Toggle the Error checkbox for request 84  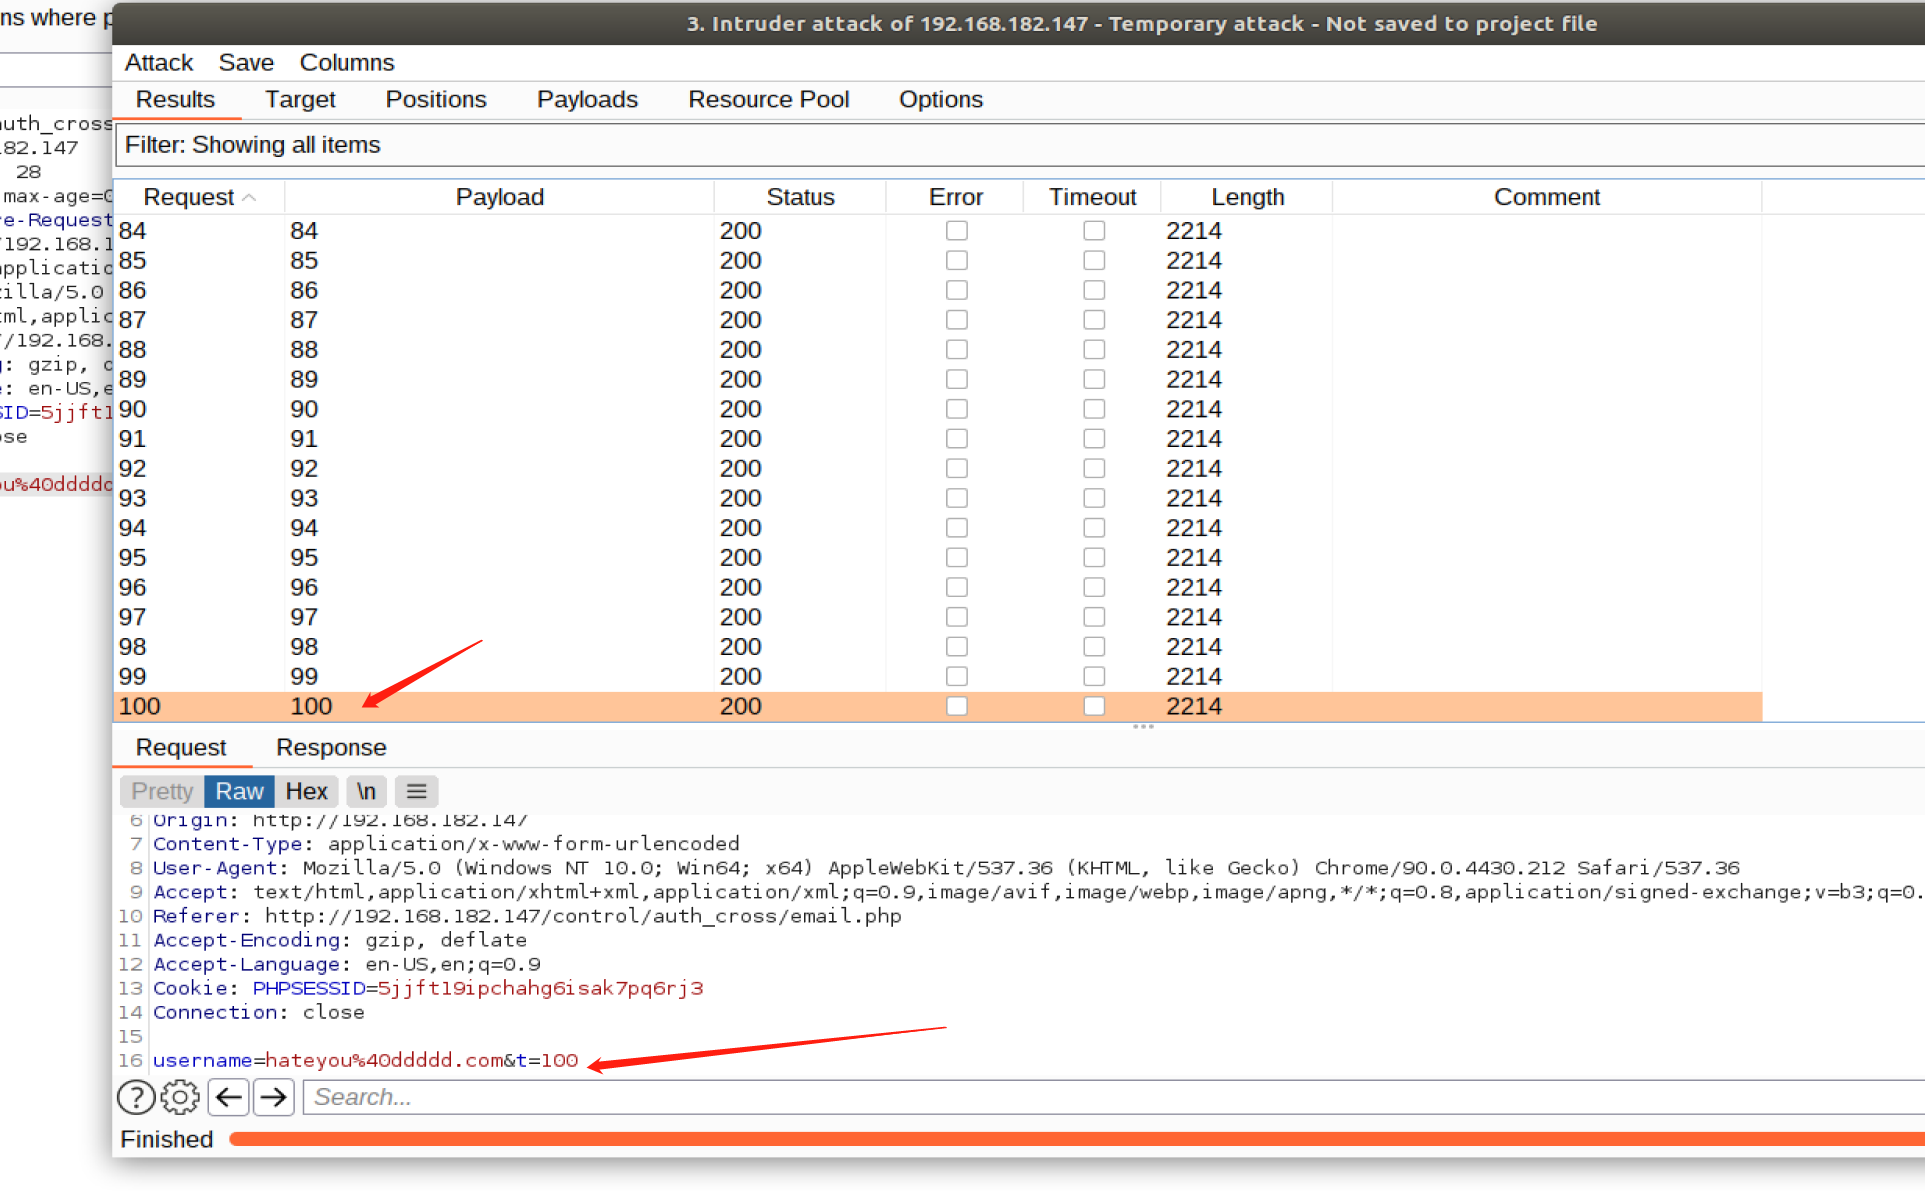point(957,231)
